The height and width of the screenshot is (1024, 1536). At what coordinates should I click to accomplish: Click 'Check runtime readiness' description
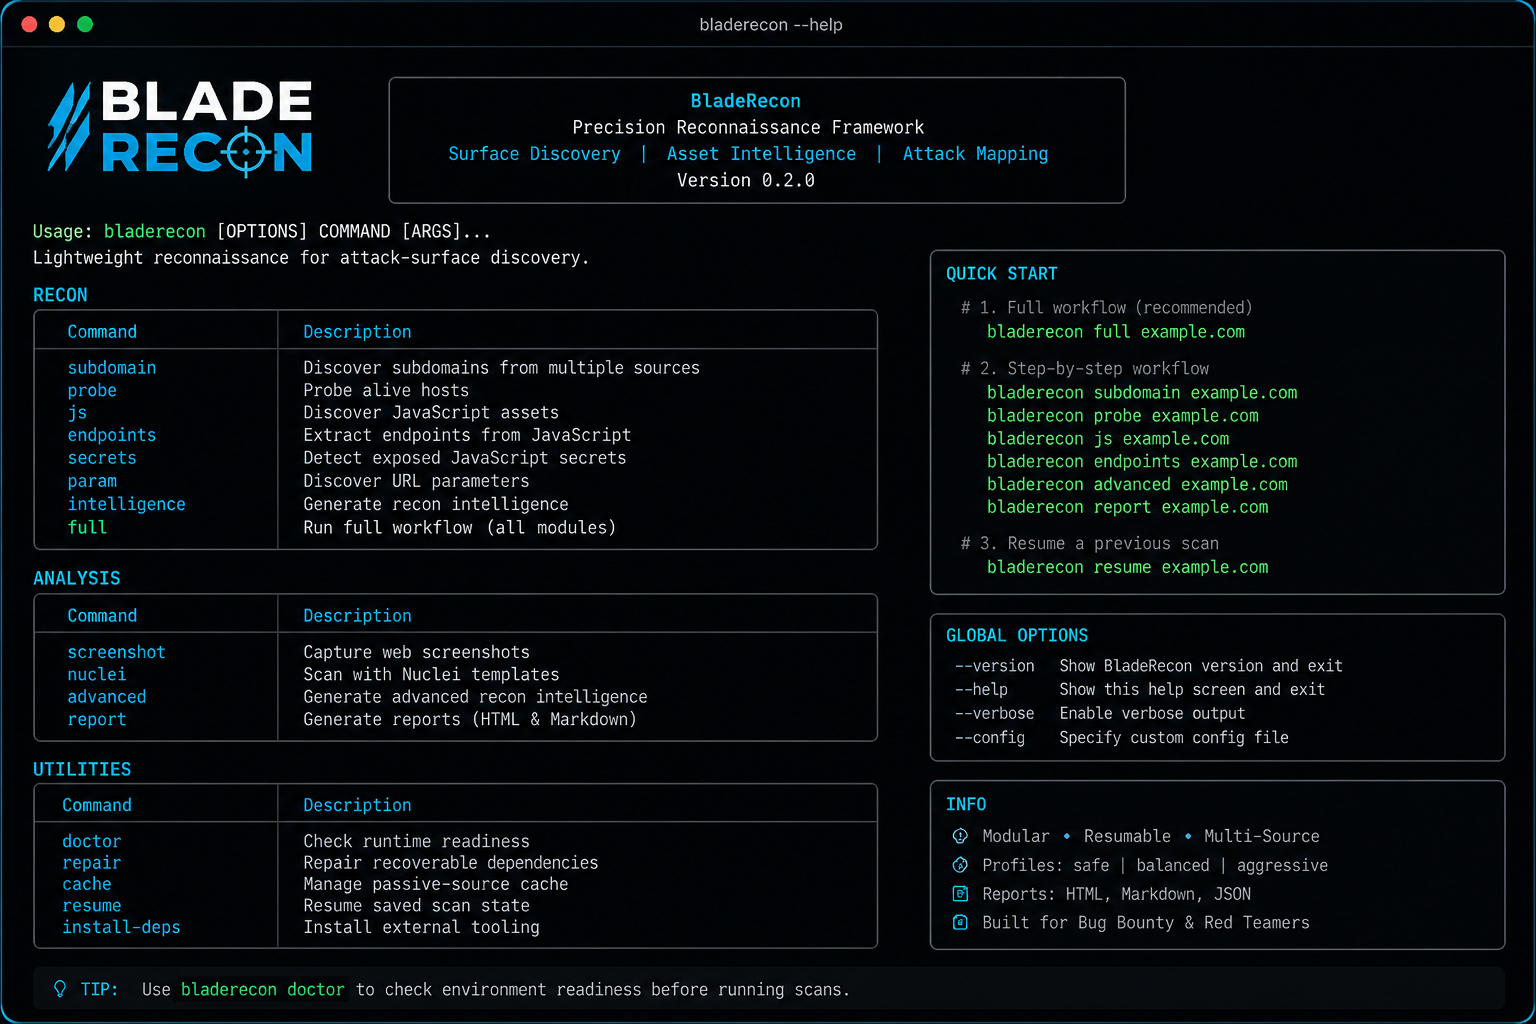[416, 842]
